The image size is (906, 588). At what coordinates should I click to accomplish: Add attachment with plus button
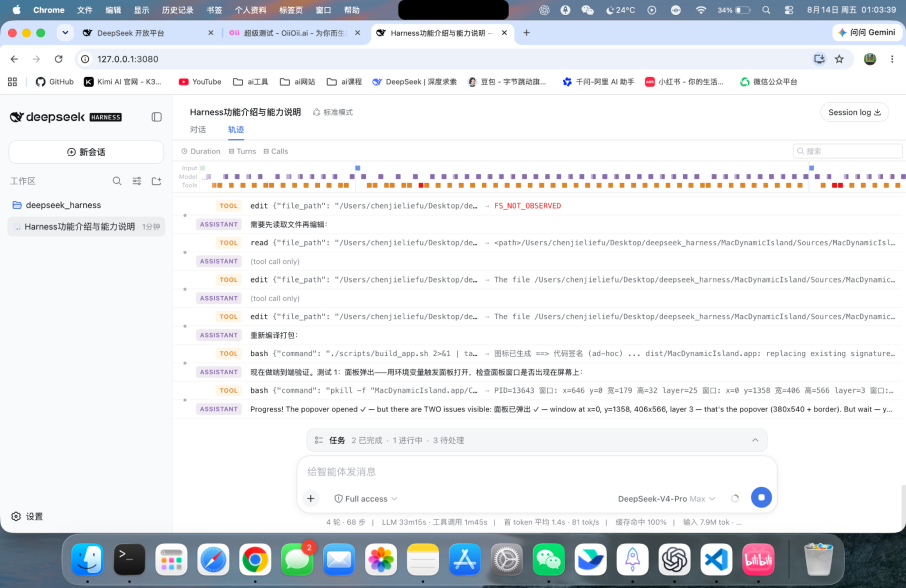tap(311, 498)
